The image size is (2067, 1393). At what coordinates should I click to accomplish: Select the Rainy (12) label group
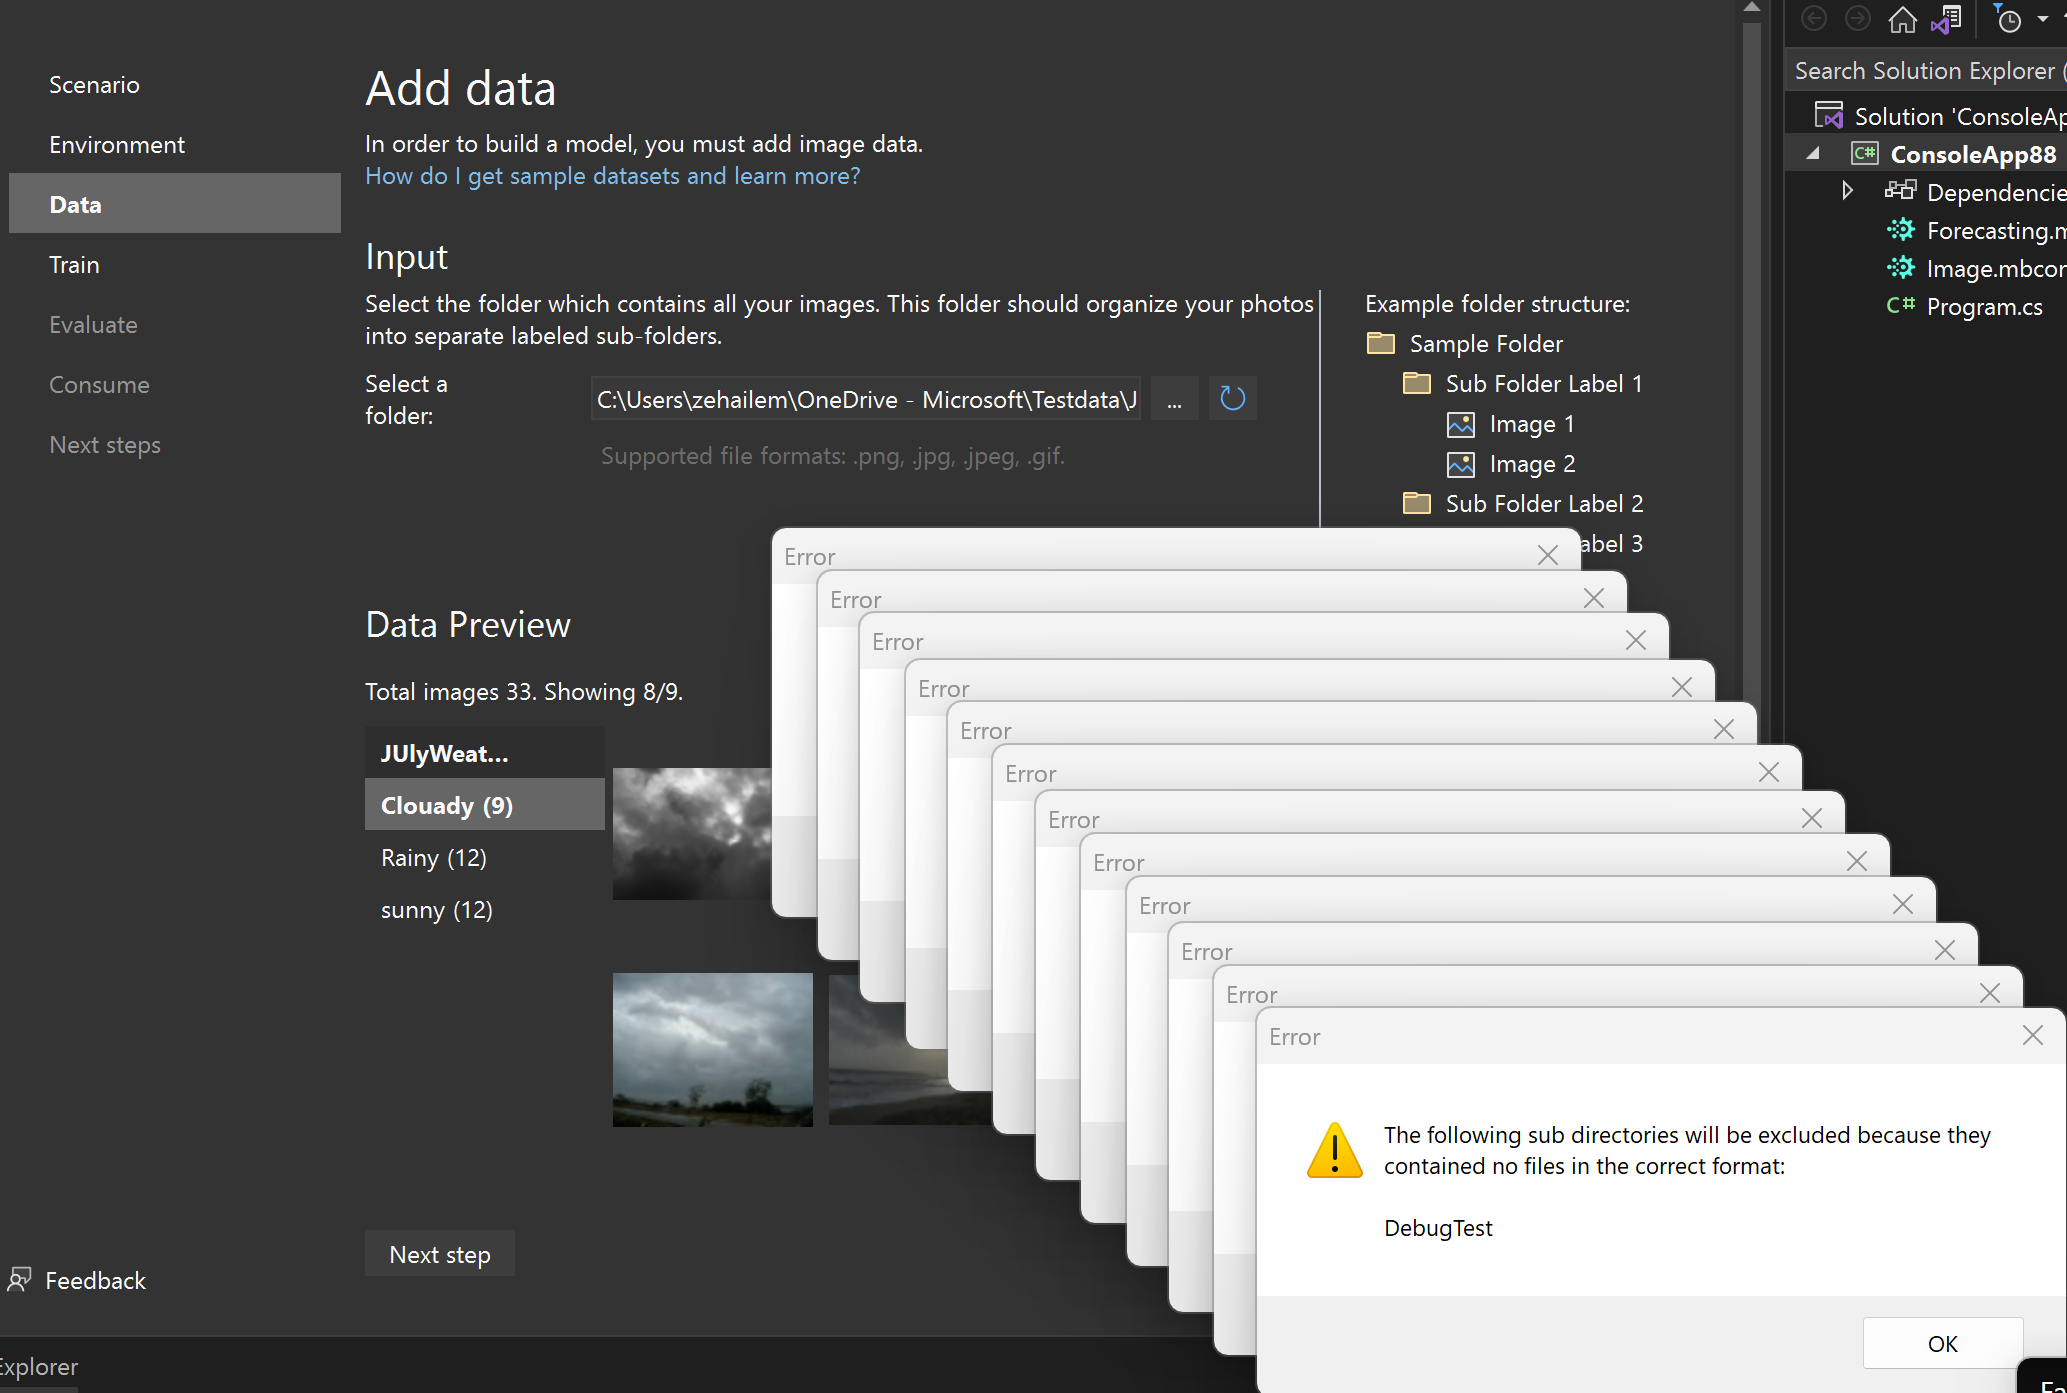[433, 857]
